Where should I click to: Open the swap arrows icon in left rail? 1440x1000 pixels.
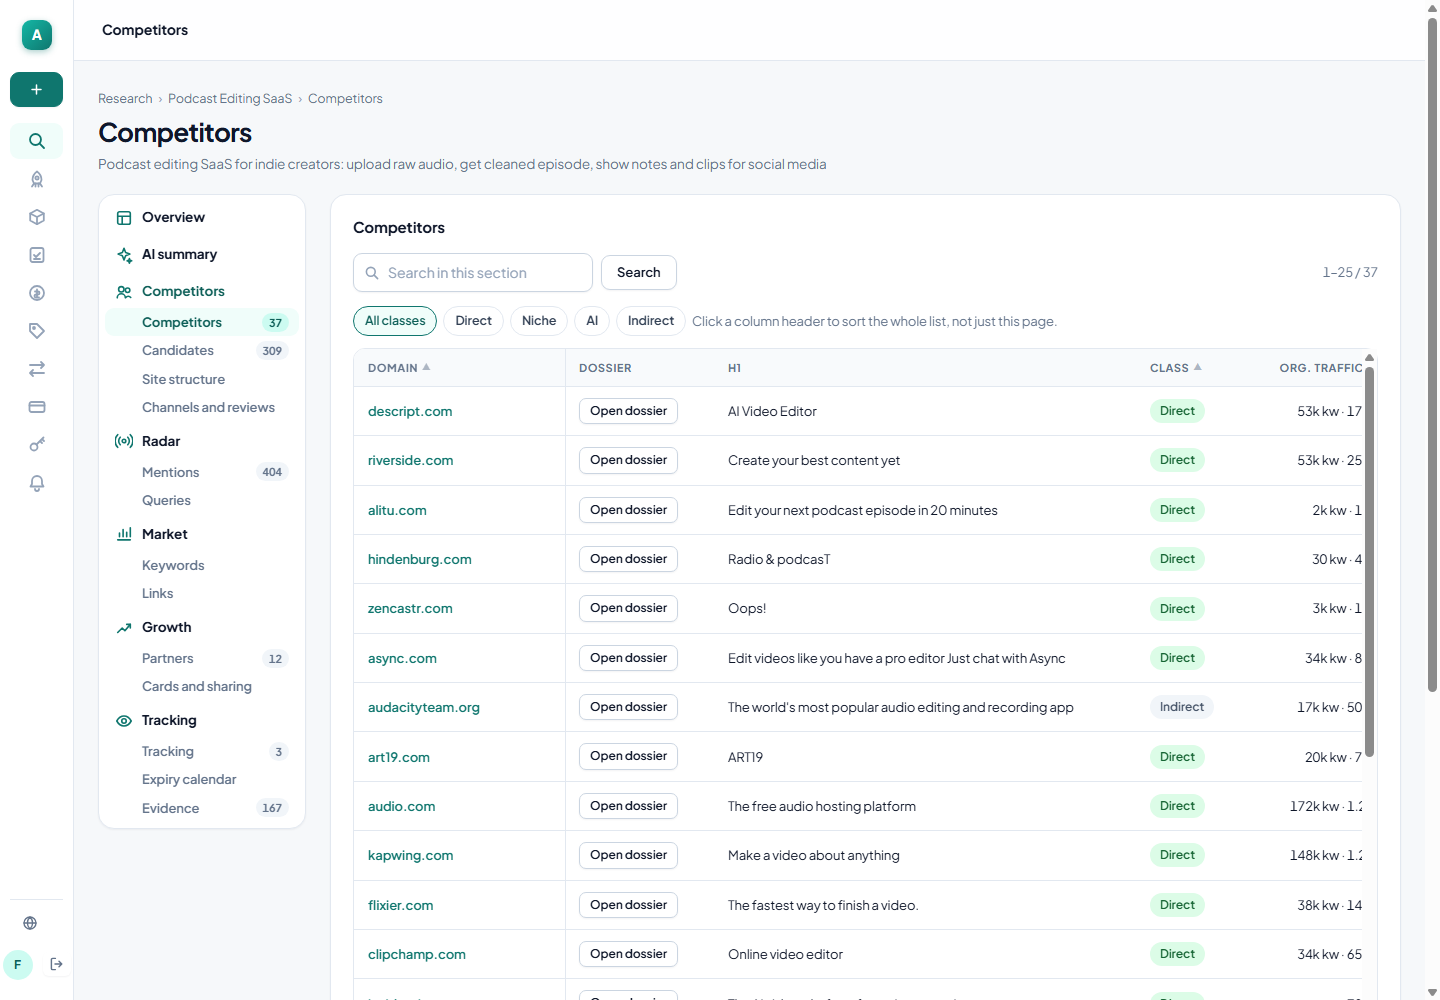(x=37, y=369)
